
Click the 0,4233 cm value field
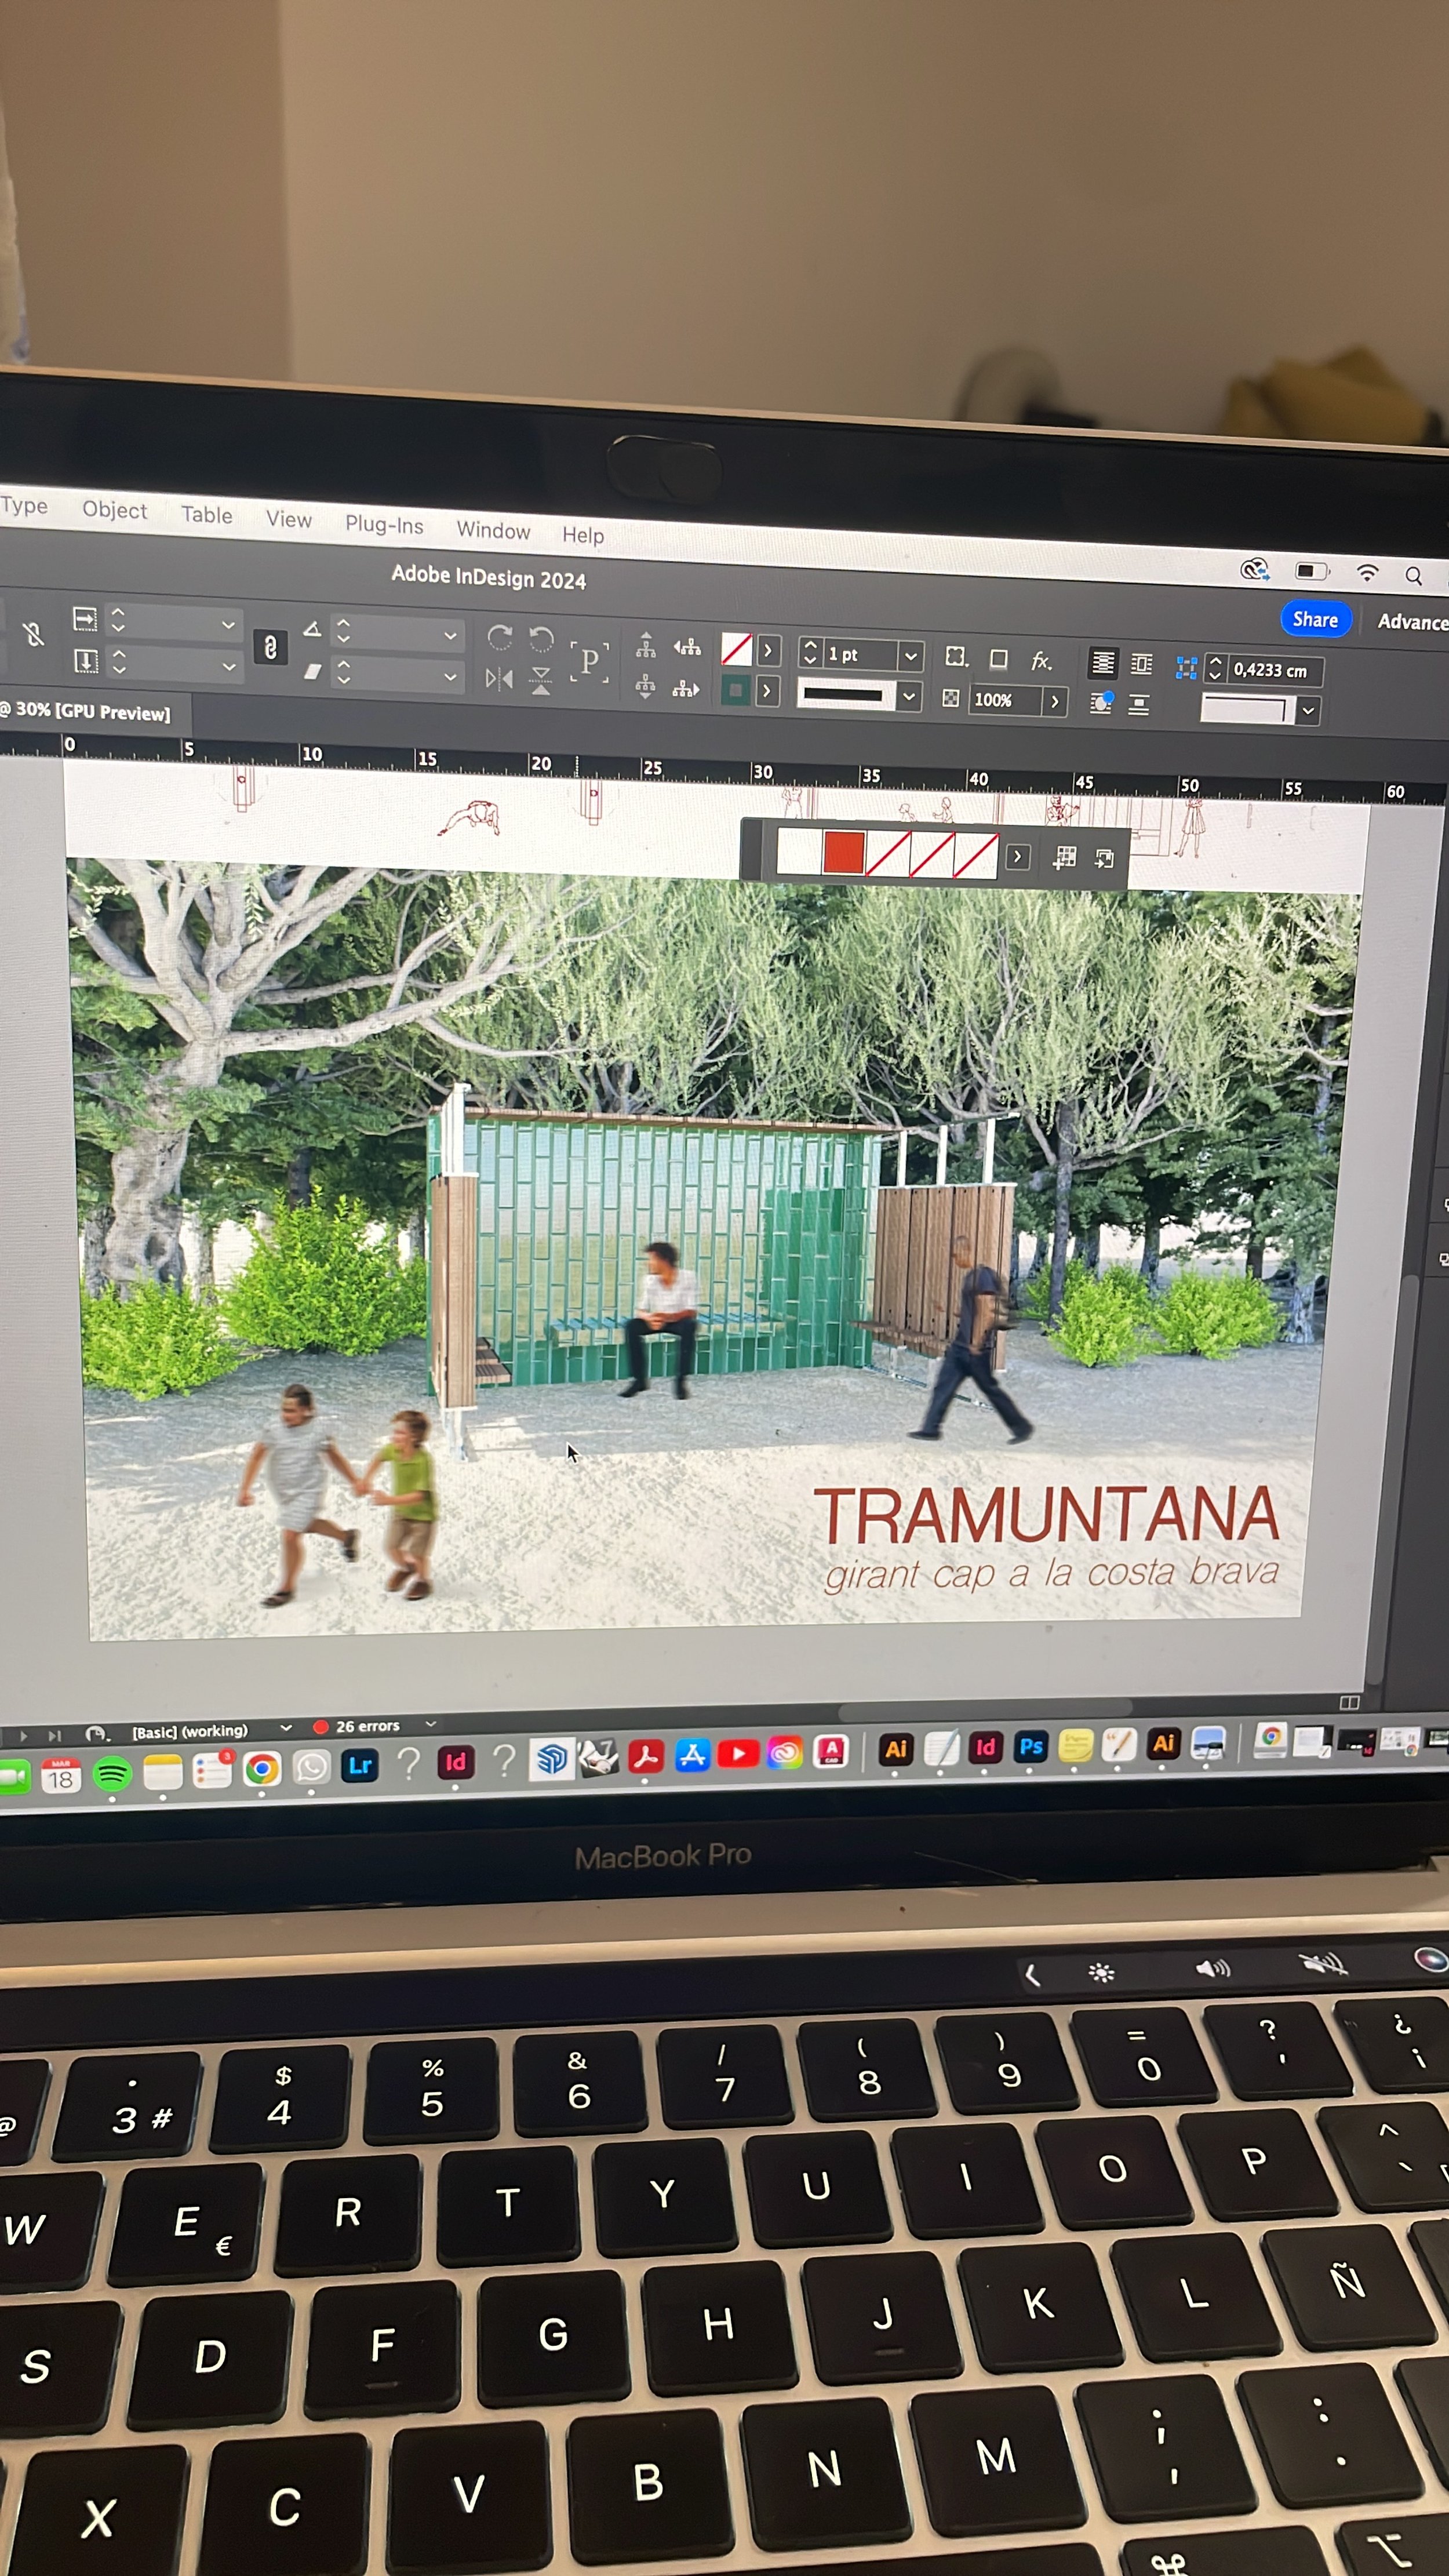pos(1274,671)
